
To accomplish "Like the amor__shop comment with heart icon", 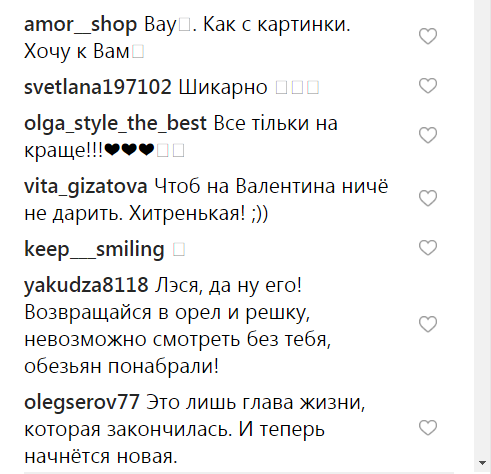I will 428,36.
